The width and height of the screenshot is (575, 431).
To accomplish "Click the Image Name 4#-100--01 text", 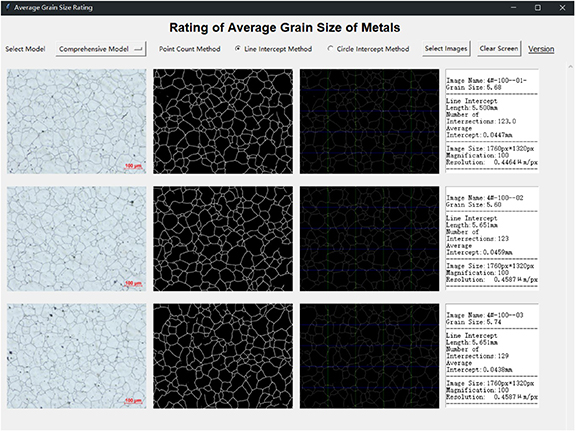I will click(x=486, y=80).
